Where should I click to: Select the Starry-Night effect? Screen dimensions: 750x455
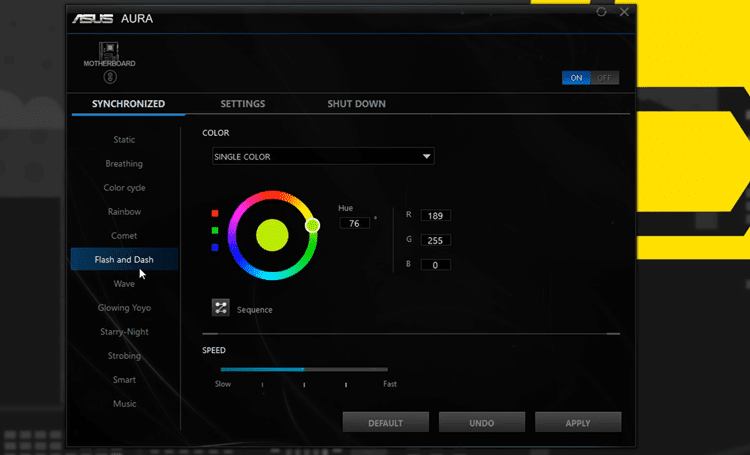pyautogui.click(x=124, y=332)
